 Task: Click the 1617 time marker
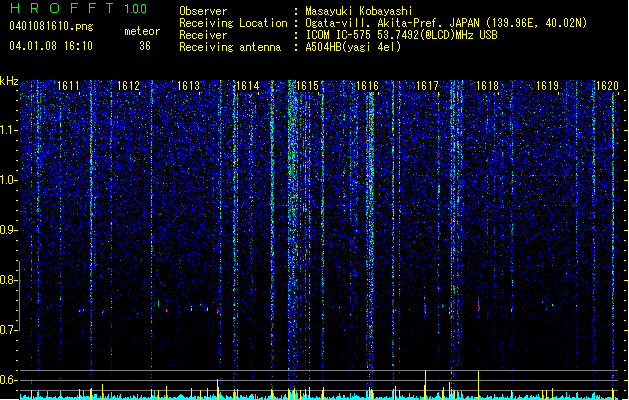427,86
